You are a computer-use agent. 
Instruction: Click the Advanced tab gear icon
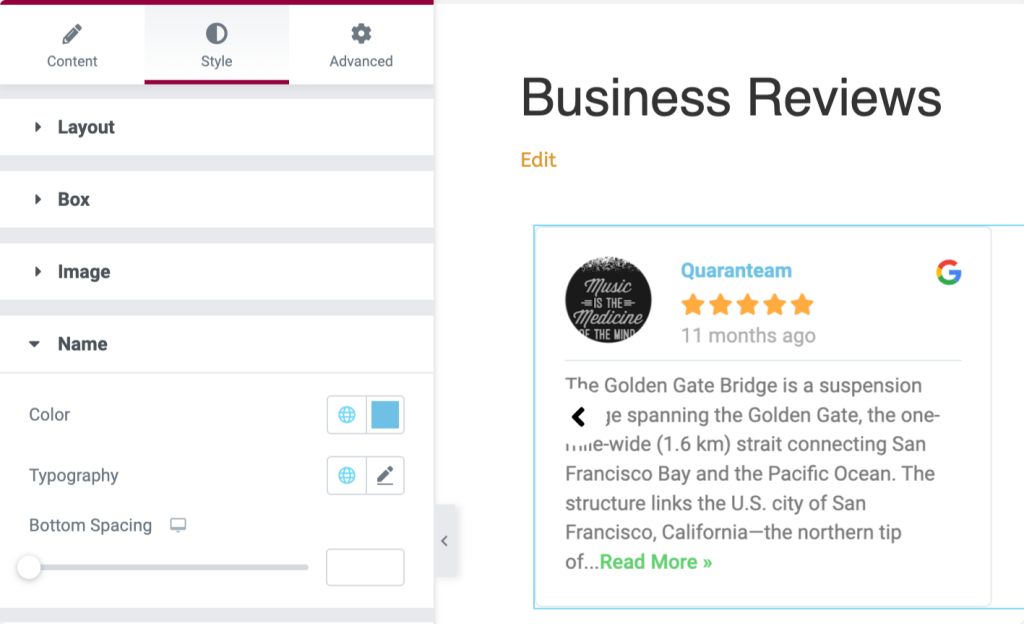point(361,35)
